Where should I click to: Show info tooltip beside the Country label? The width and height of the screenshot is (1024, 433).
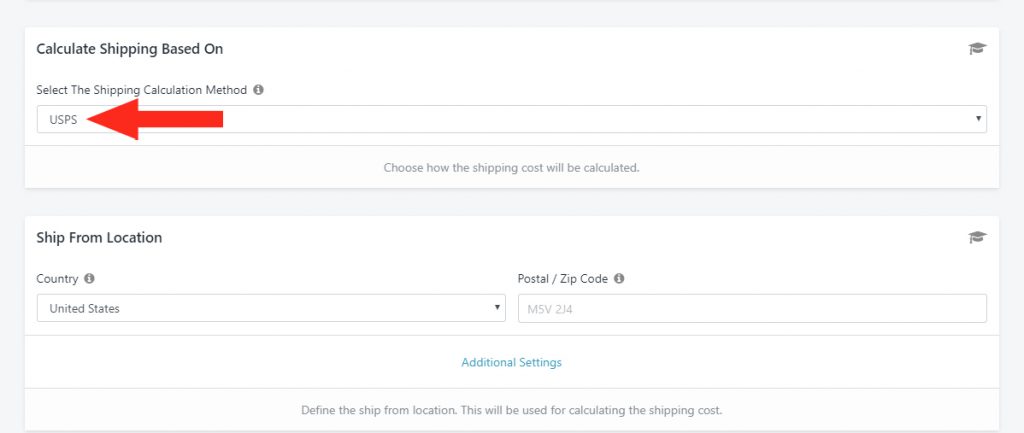(x=89, y=278)
